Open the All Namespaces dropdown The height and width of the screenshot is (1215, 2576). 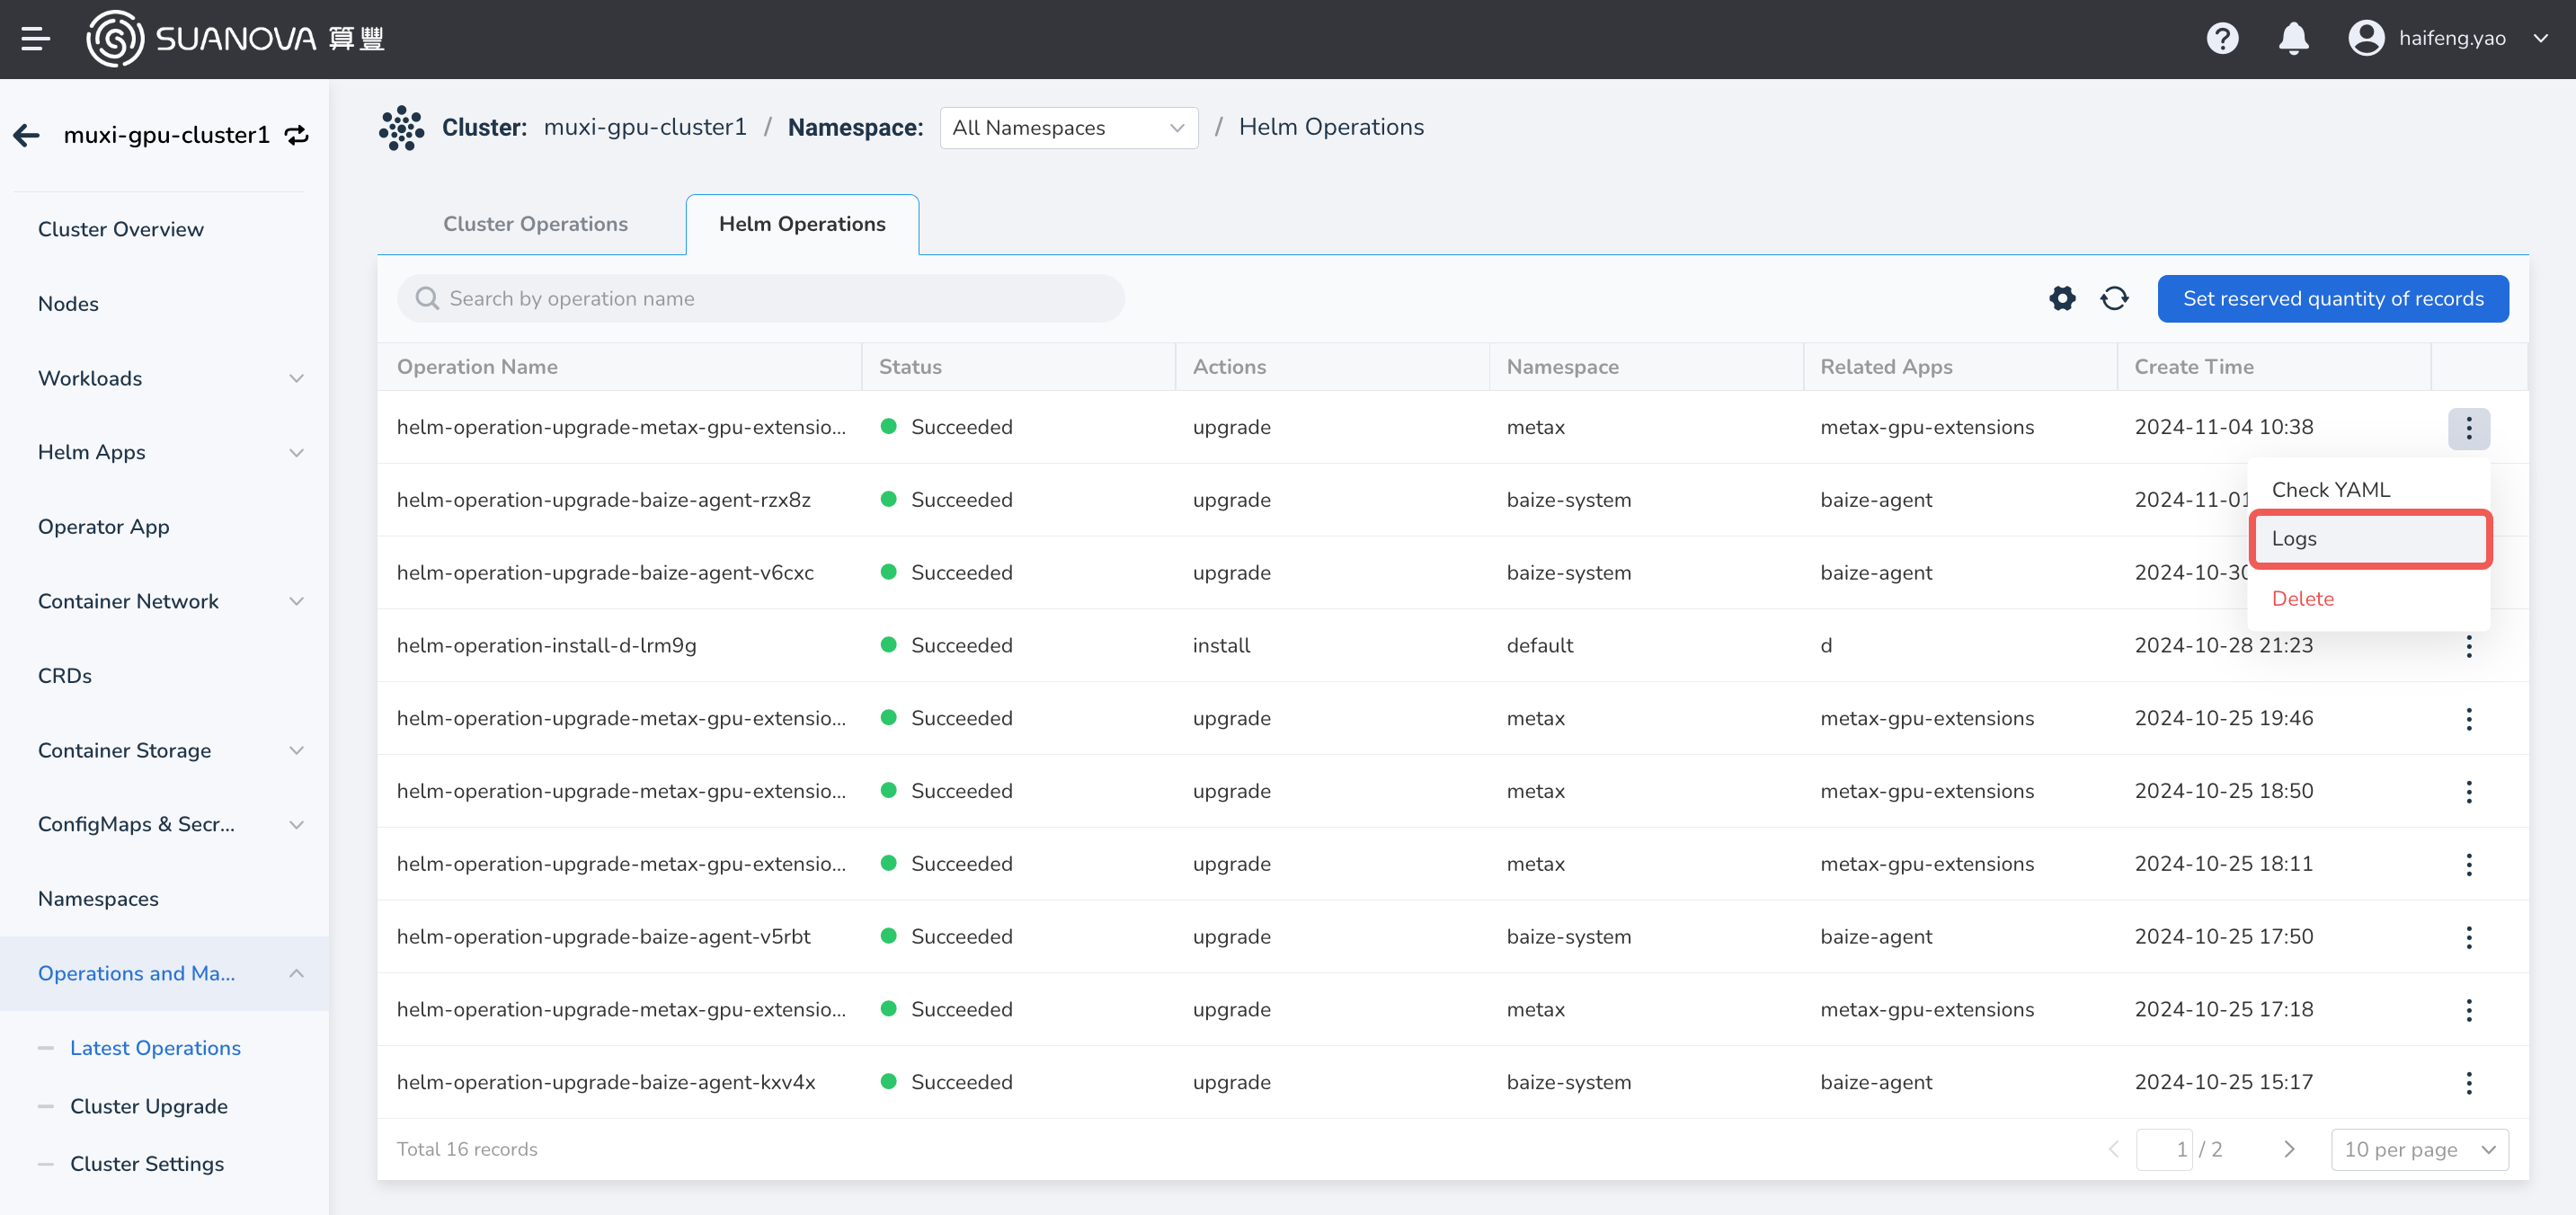point(1068,128)
